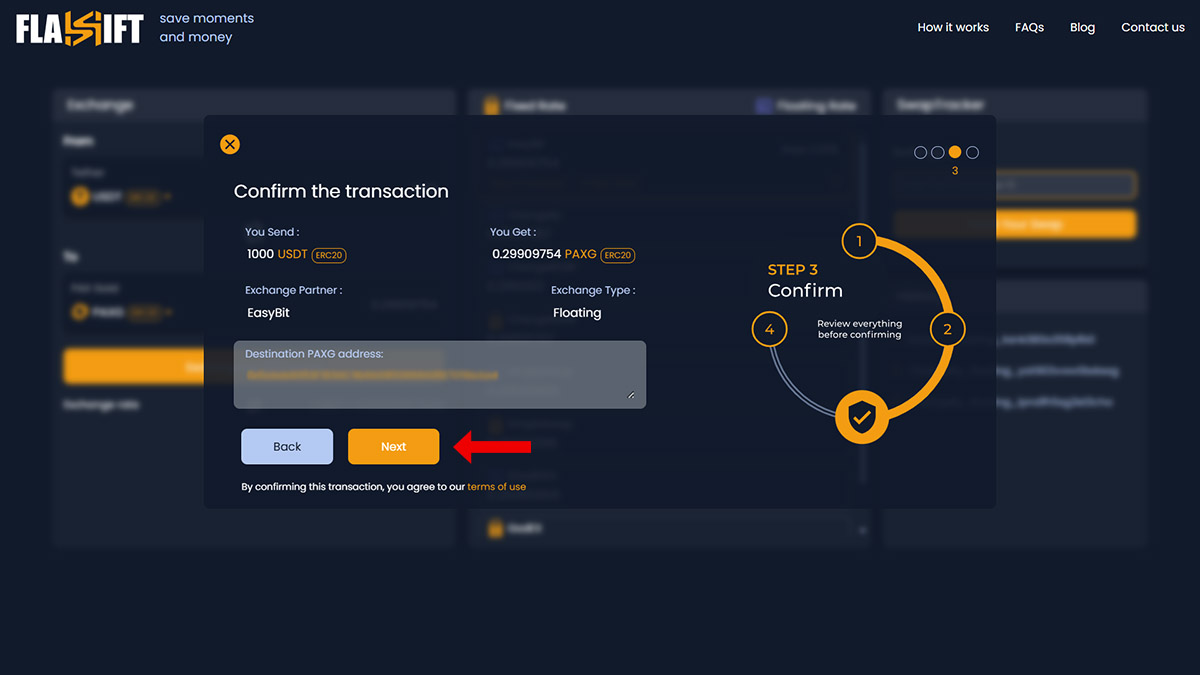This screenshot has width=1200, height=675.
Task: Select step 1 circle in the progress ring
Action: (859, 241)
